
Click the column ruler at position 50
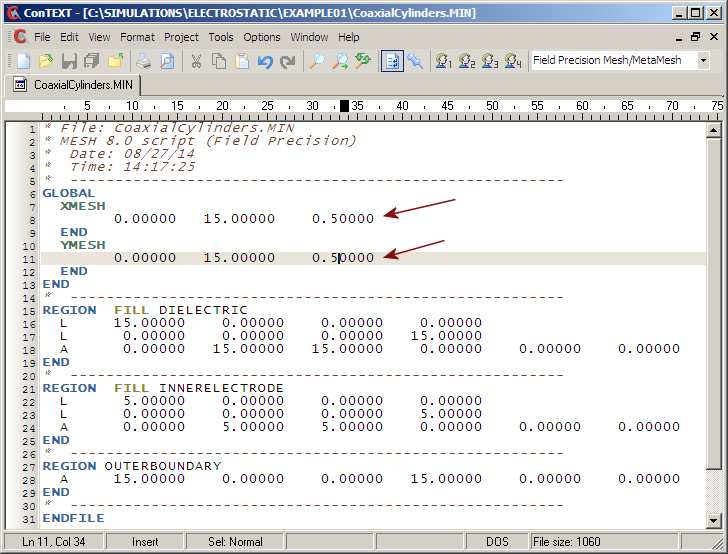(492, 106)
